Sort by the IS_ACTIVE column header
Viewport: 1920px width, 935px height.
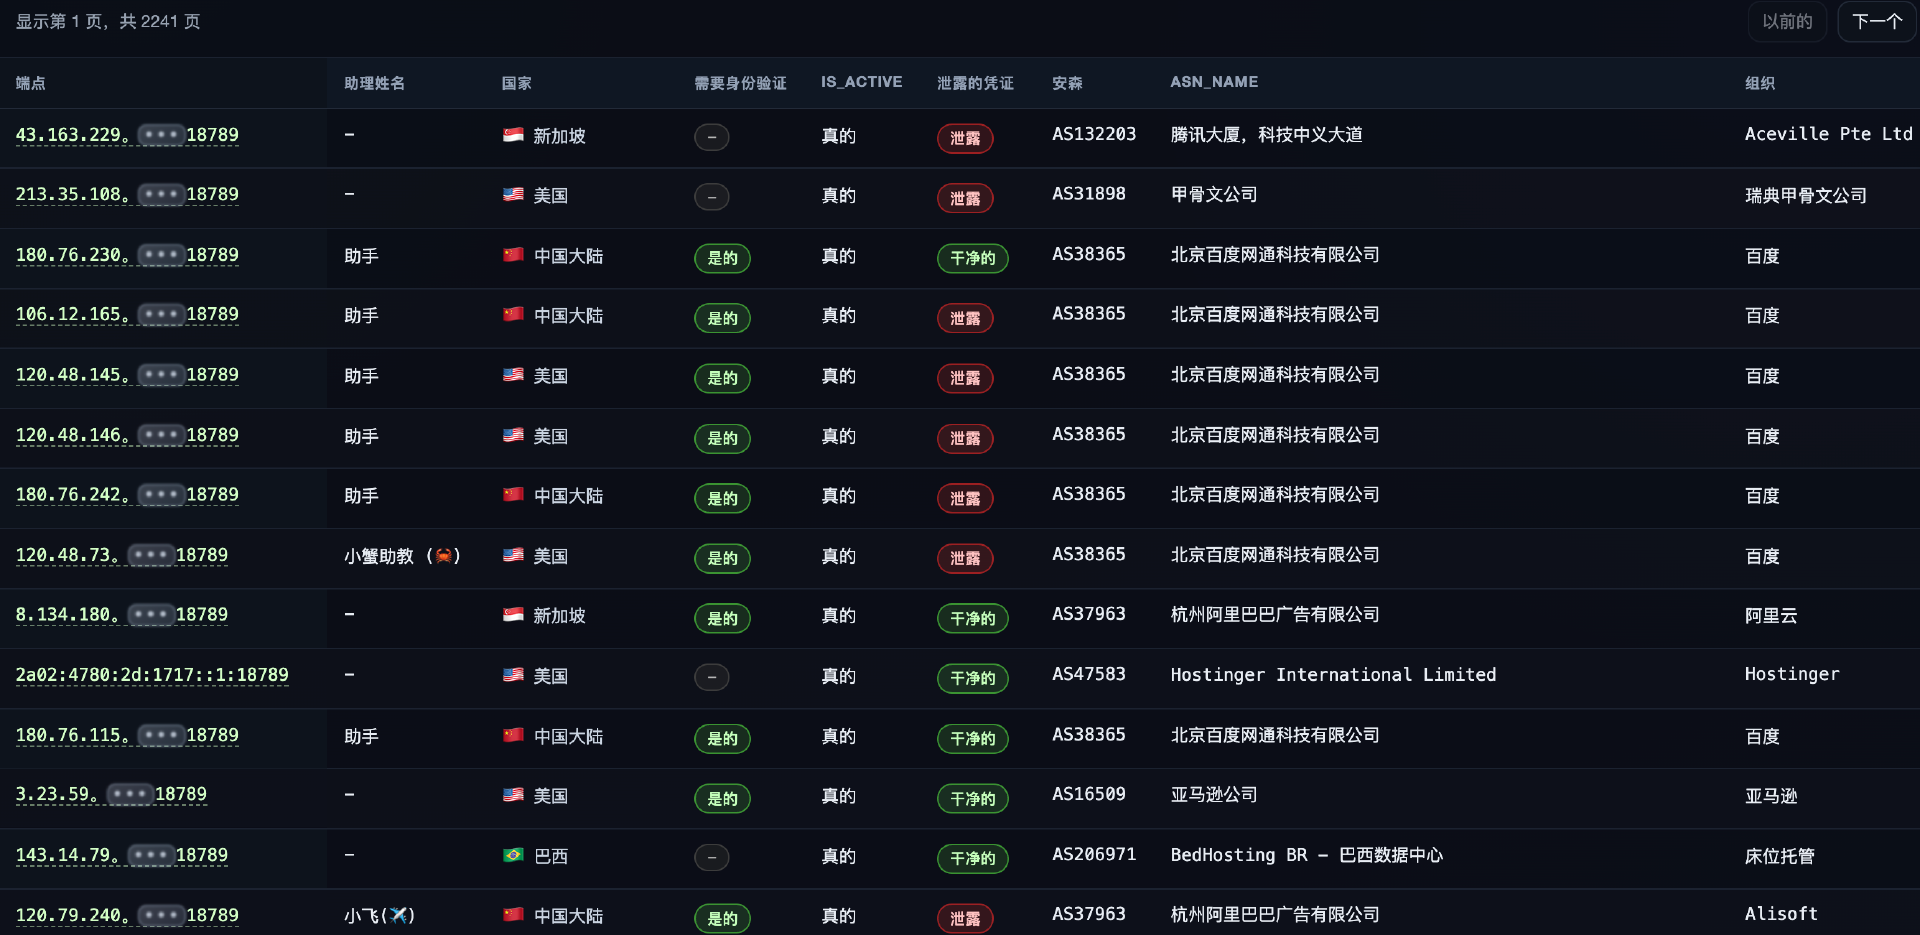click(x=861, y=82)
